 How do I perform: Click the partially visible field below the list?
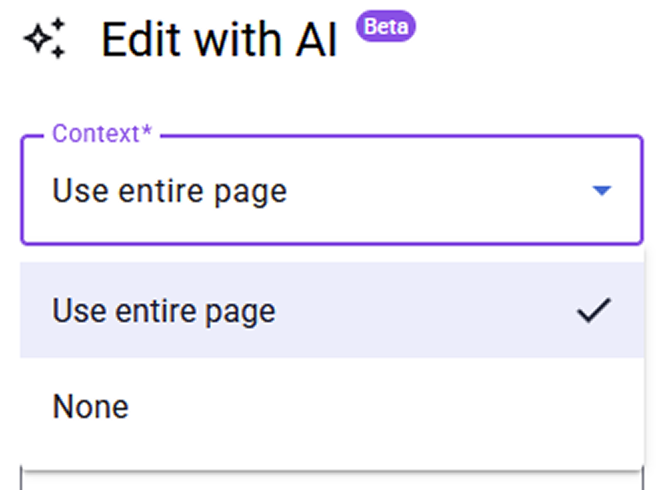tap(330, 482)
